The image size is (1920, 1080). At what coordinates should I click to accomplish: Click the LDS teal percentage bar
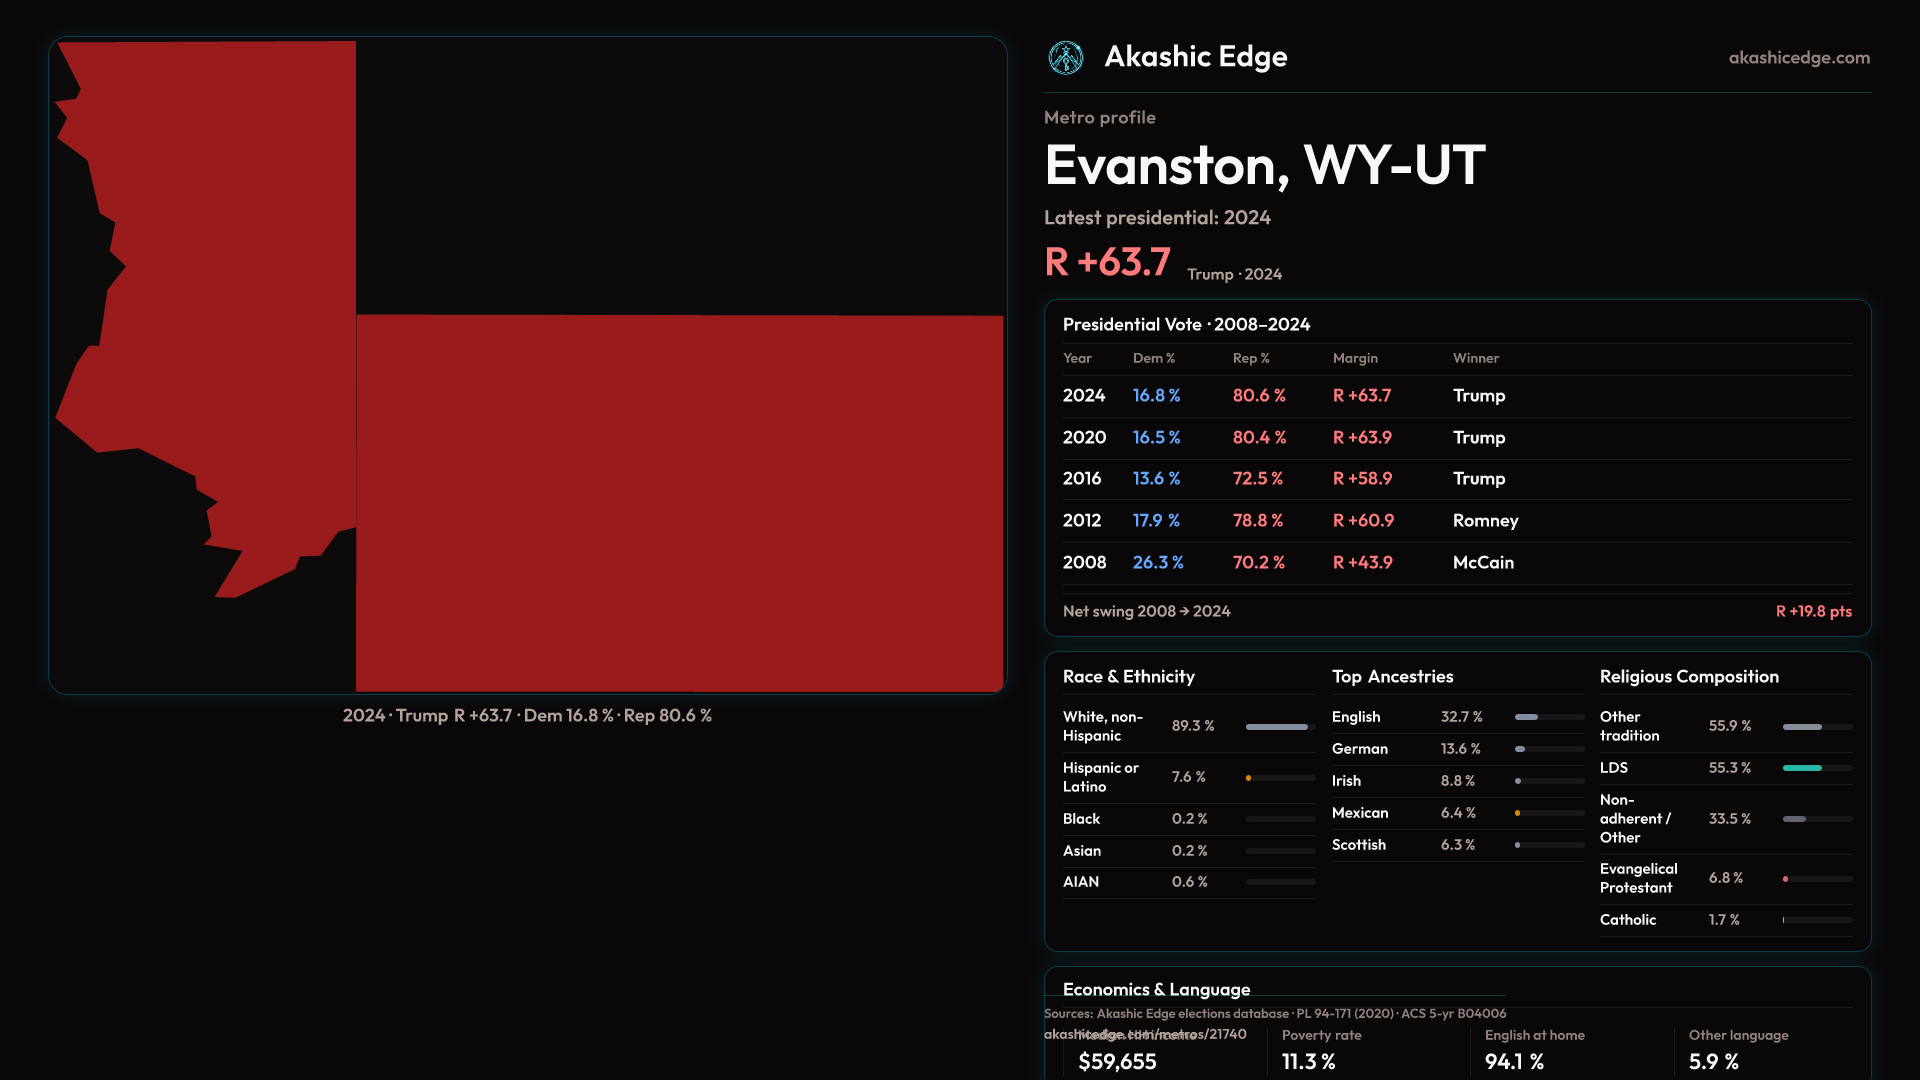[x=1802, y=768]
